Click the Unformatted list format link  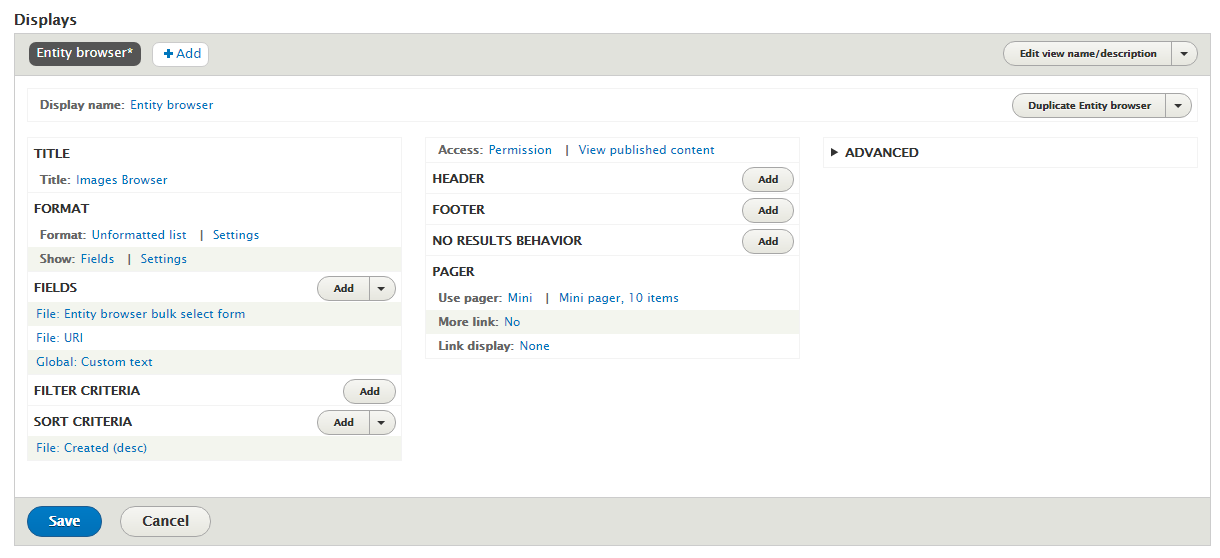139,235
